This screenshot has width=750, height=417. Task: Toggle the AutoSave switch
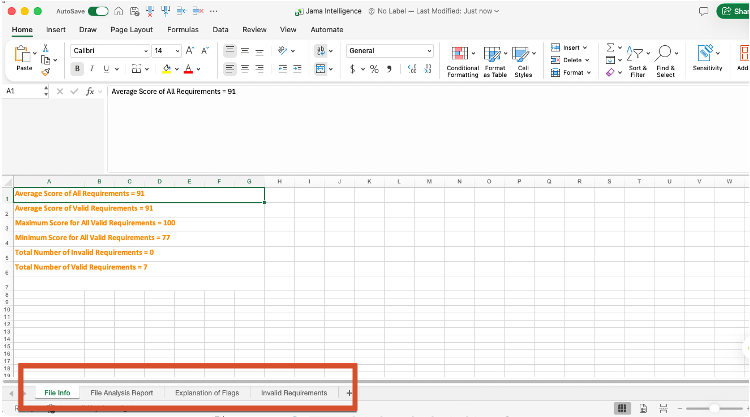tap(98, 11)
